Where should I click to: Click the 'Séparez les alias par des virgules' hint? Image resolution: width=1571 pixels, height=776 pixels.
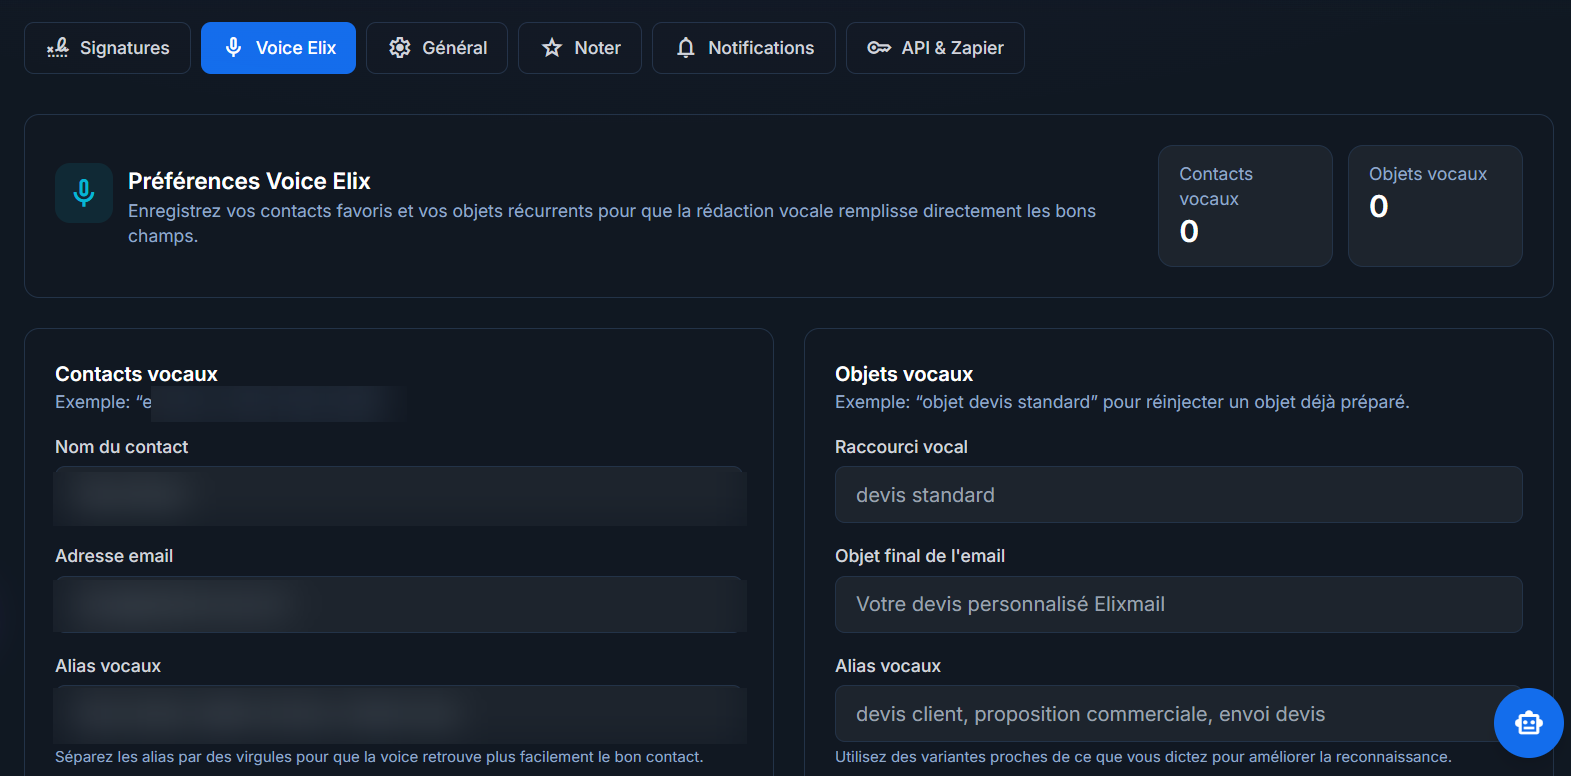pos(379,757)
